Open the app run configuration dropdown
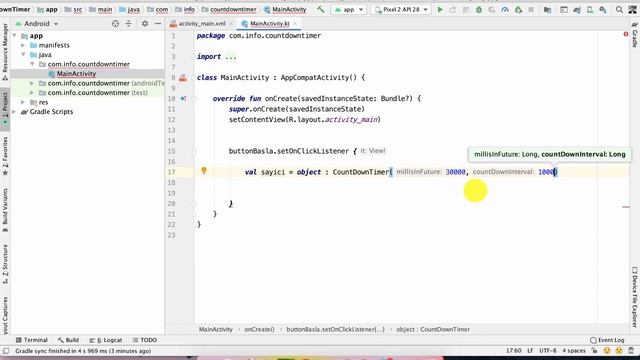 (x=348, y=9)
